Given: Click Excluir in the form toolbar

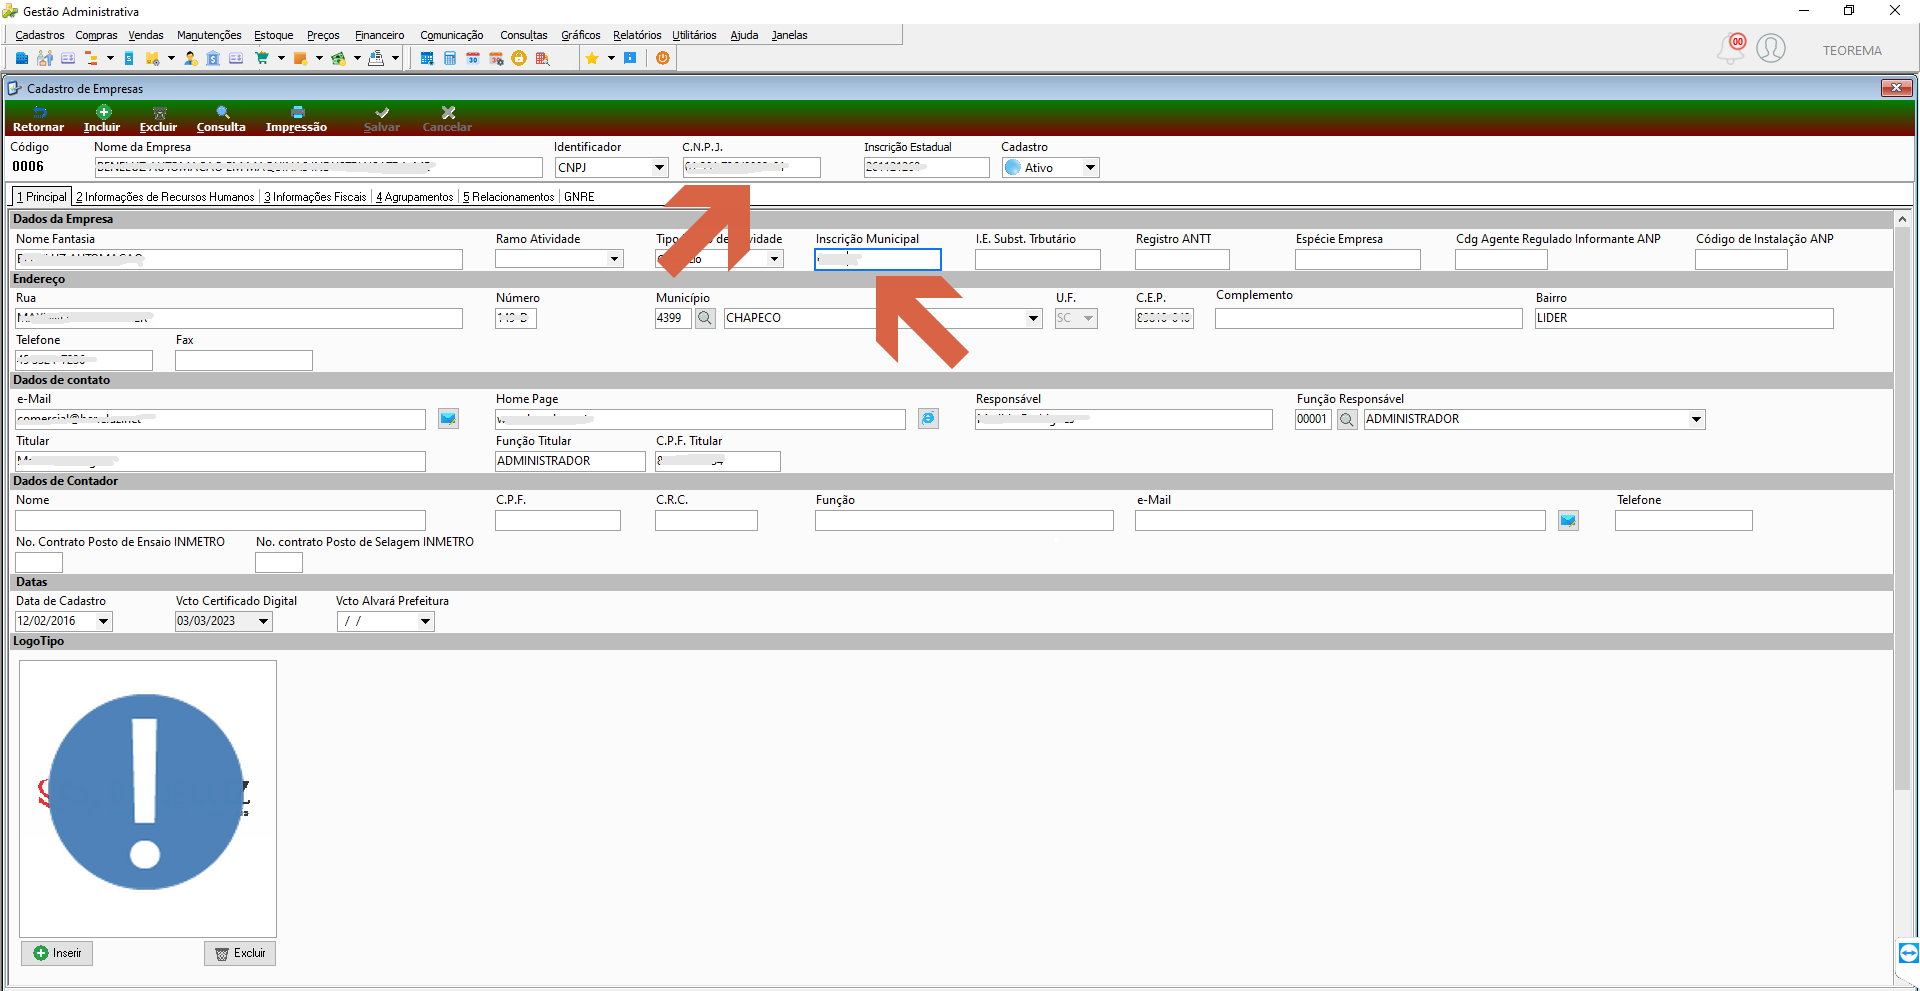Looking at the screenshot, I should tap(158, 119).
